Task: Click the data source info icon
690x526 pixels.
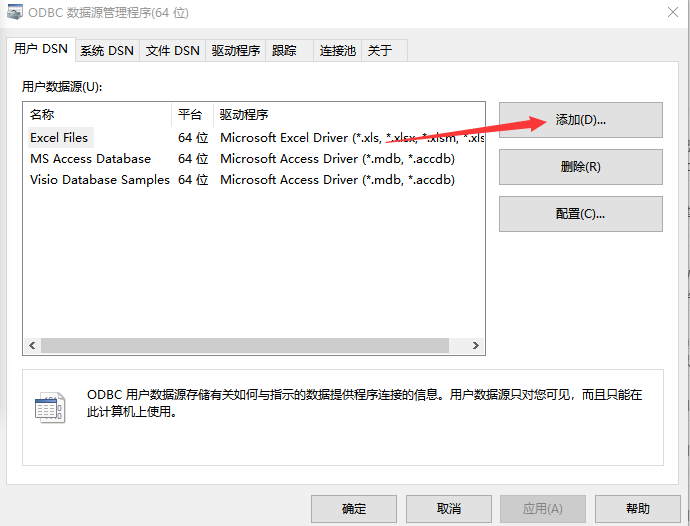Action: coord(49,408)
